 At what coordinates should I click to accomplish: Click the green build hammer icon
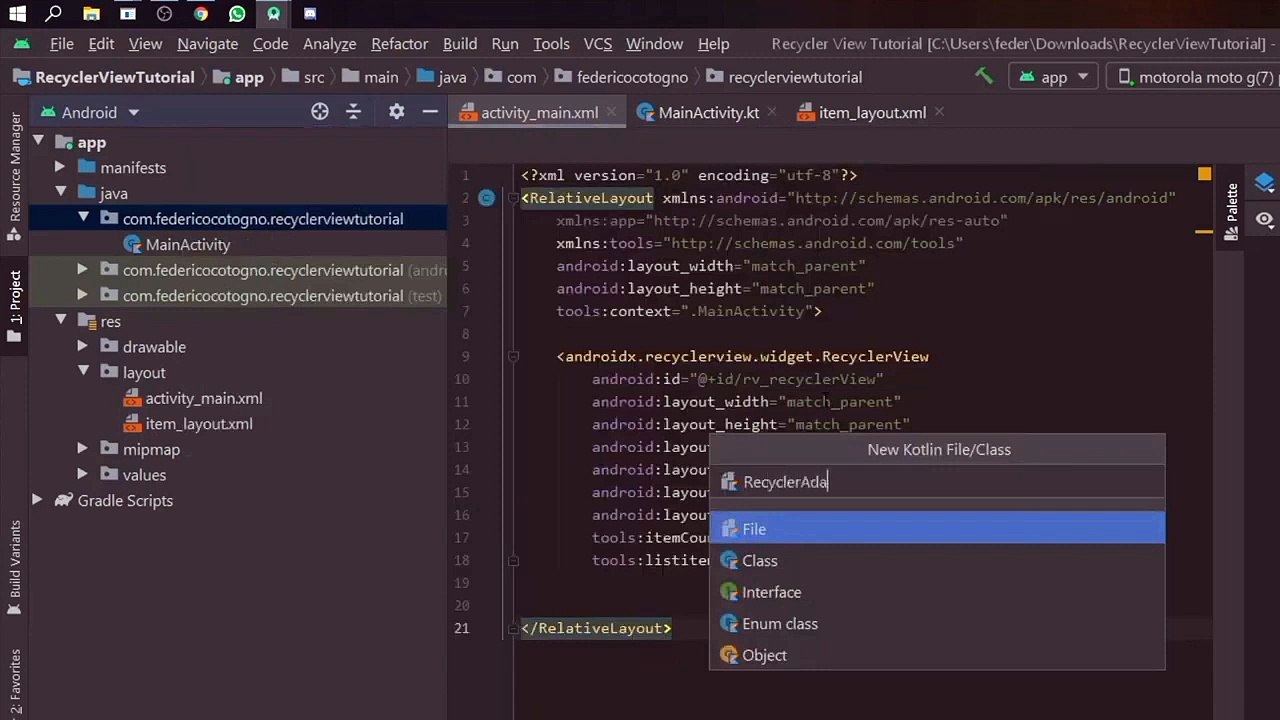pos(984,77)
